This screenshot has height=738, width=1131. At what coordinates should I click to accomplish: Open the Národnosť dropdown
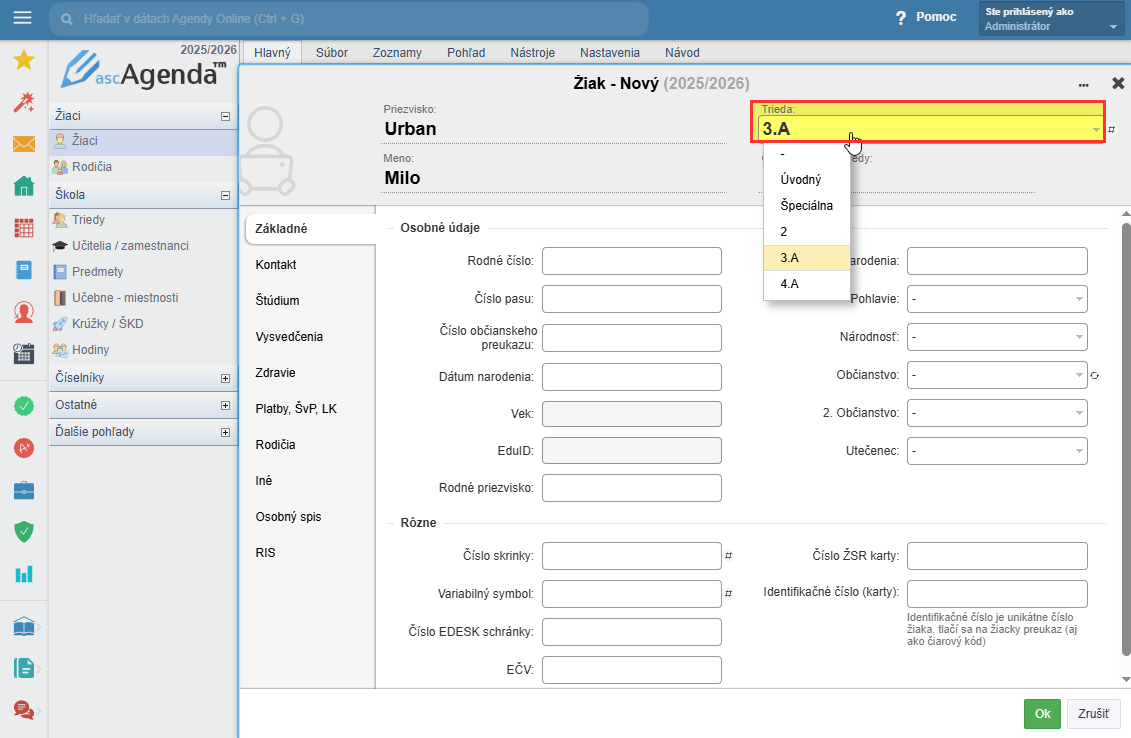tap(996, 337)
